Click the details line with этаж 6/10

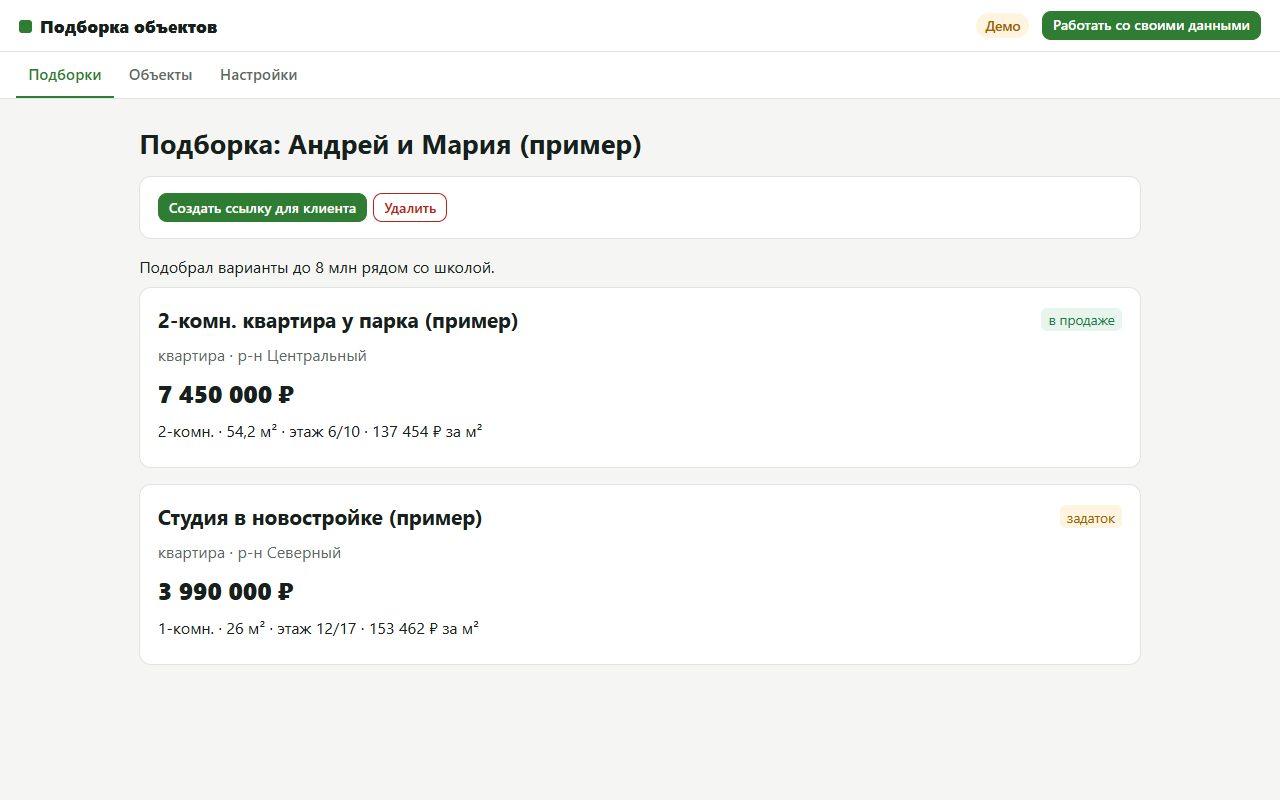point(320,432)
